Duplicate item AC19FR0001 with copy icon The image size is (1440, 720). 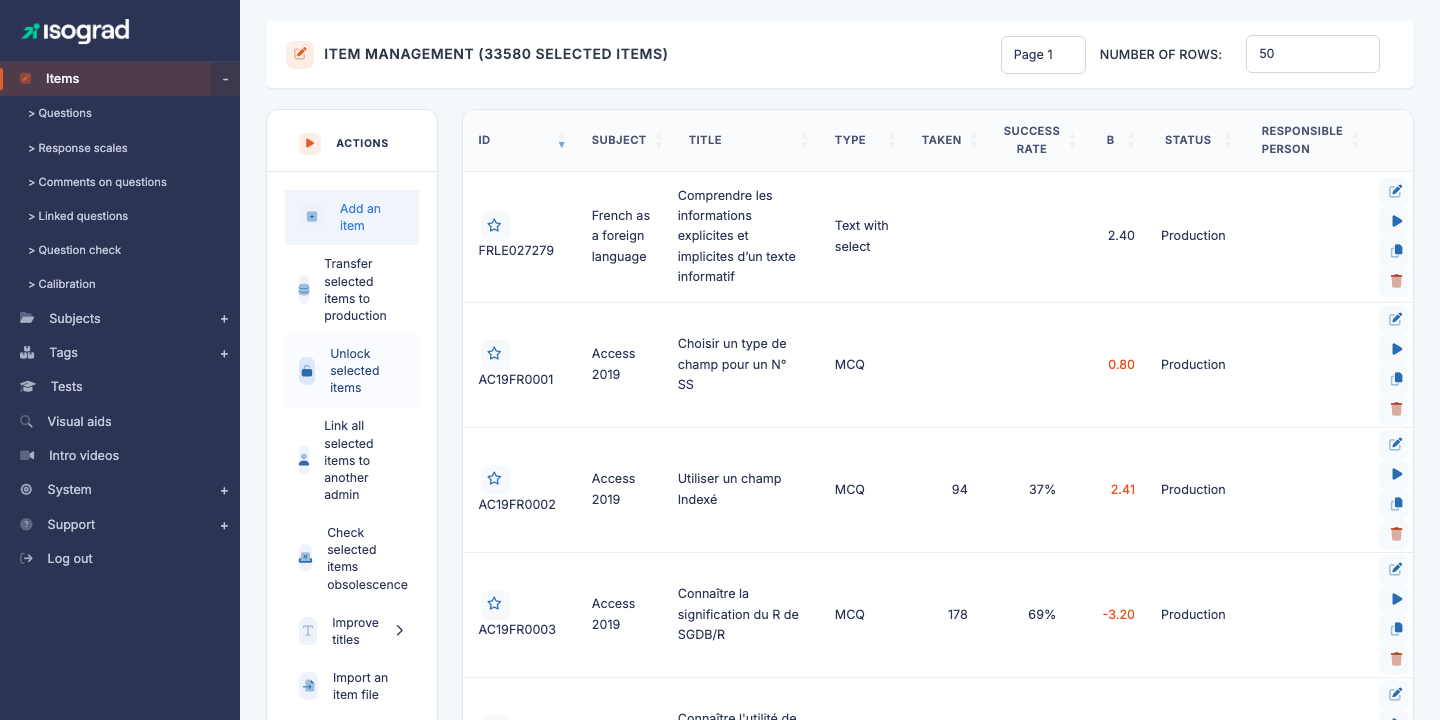tap(1396, 379)
